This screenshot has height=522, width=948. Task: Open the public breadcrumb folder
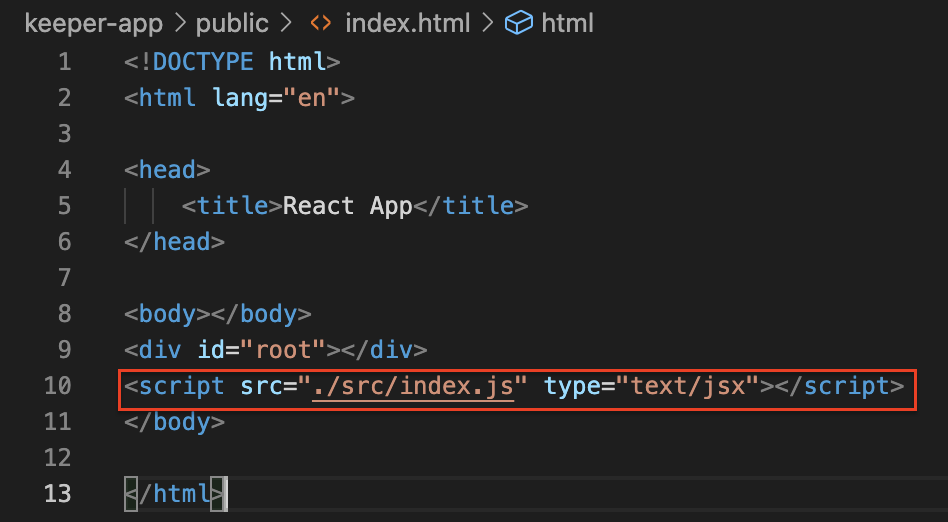pos(232,24)
